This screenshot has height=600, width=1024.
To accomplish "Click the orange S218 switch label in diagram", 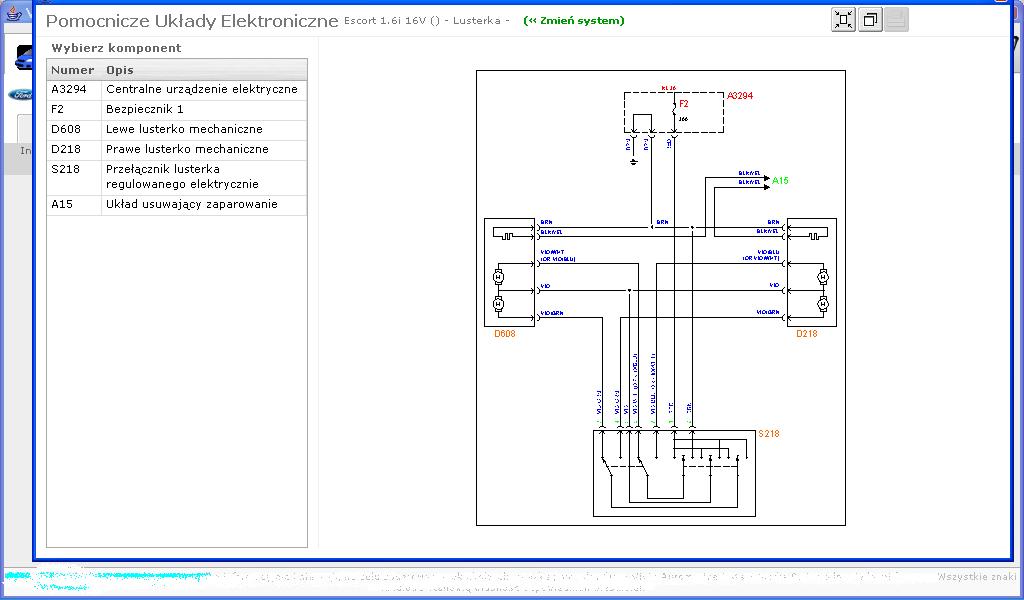I will (768, 434).
